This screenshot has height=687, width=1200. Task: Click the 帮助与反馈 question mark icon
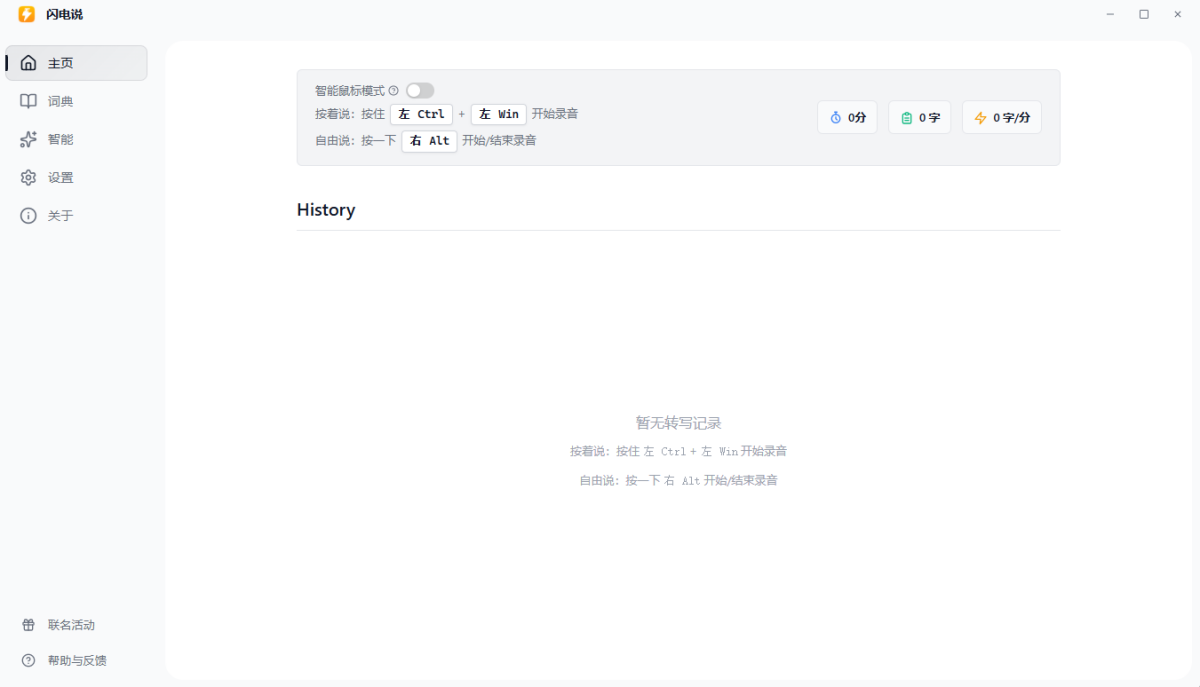pos(28,661)
